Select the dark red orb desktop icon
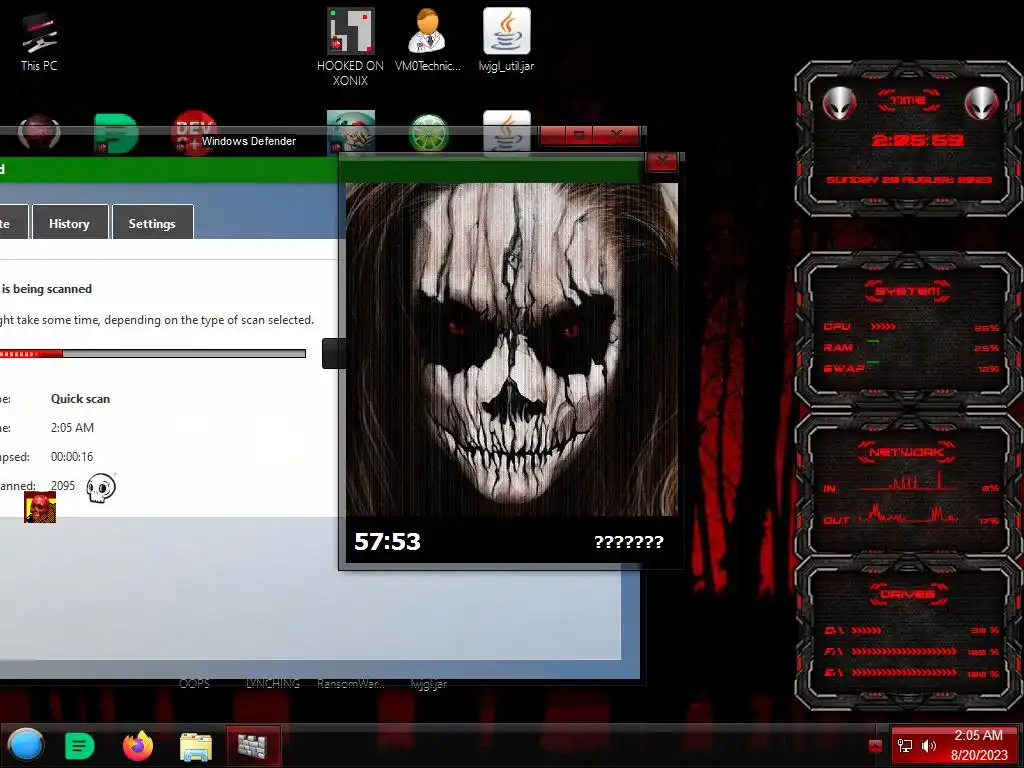The image size is (1024, 768). (39, 133)
